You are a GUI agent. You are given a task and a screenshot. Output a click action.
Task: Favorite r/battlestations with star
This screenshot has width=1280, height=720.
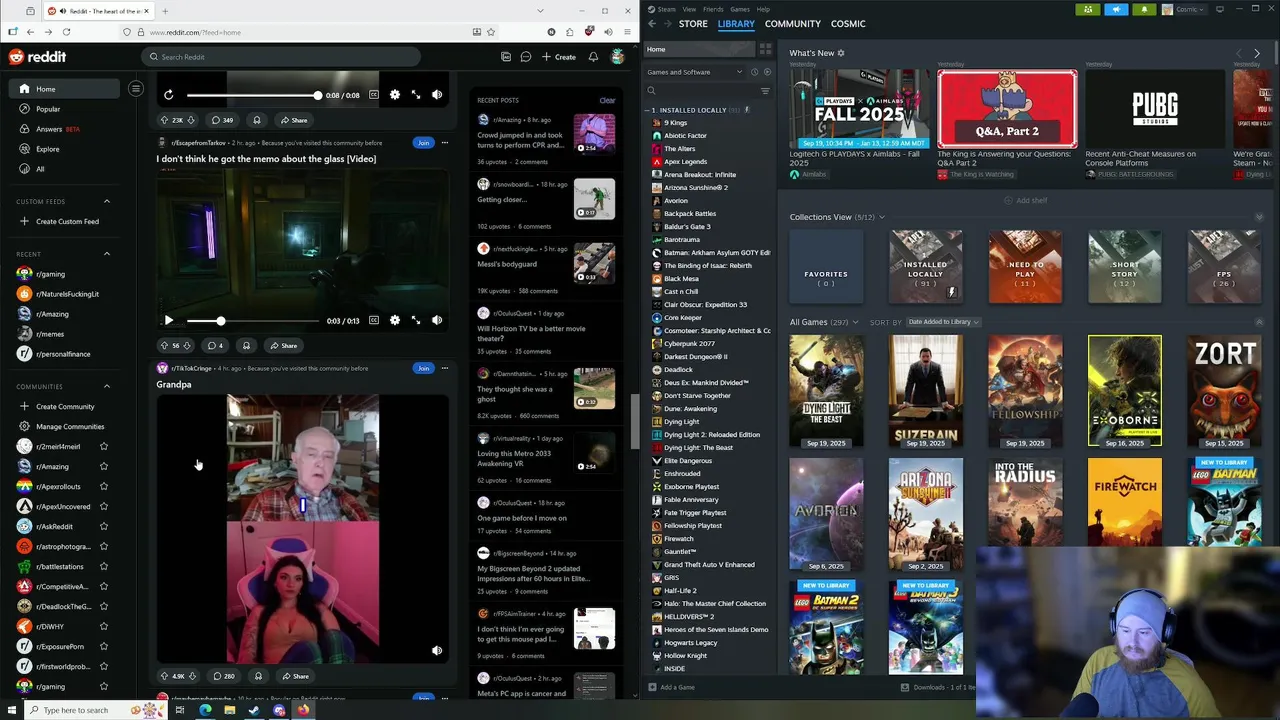coord(104,566)
